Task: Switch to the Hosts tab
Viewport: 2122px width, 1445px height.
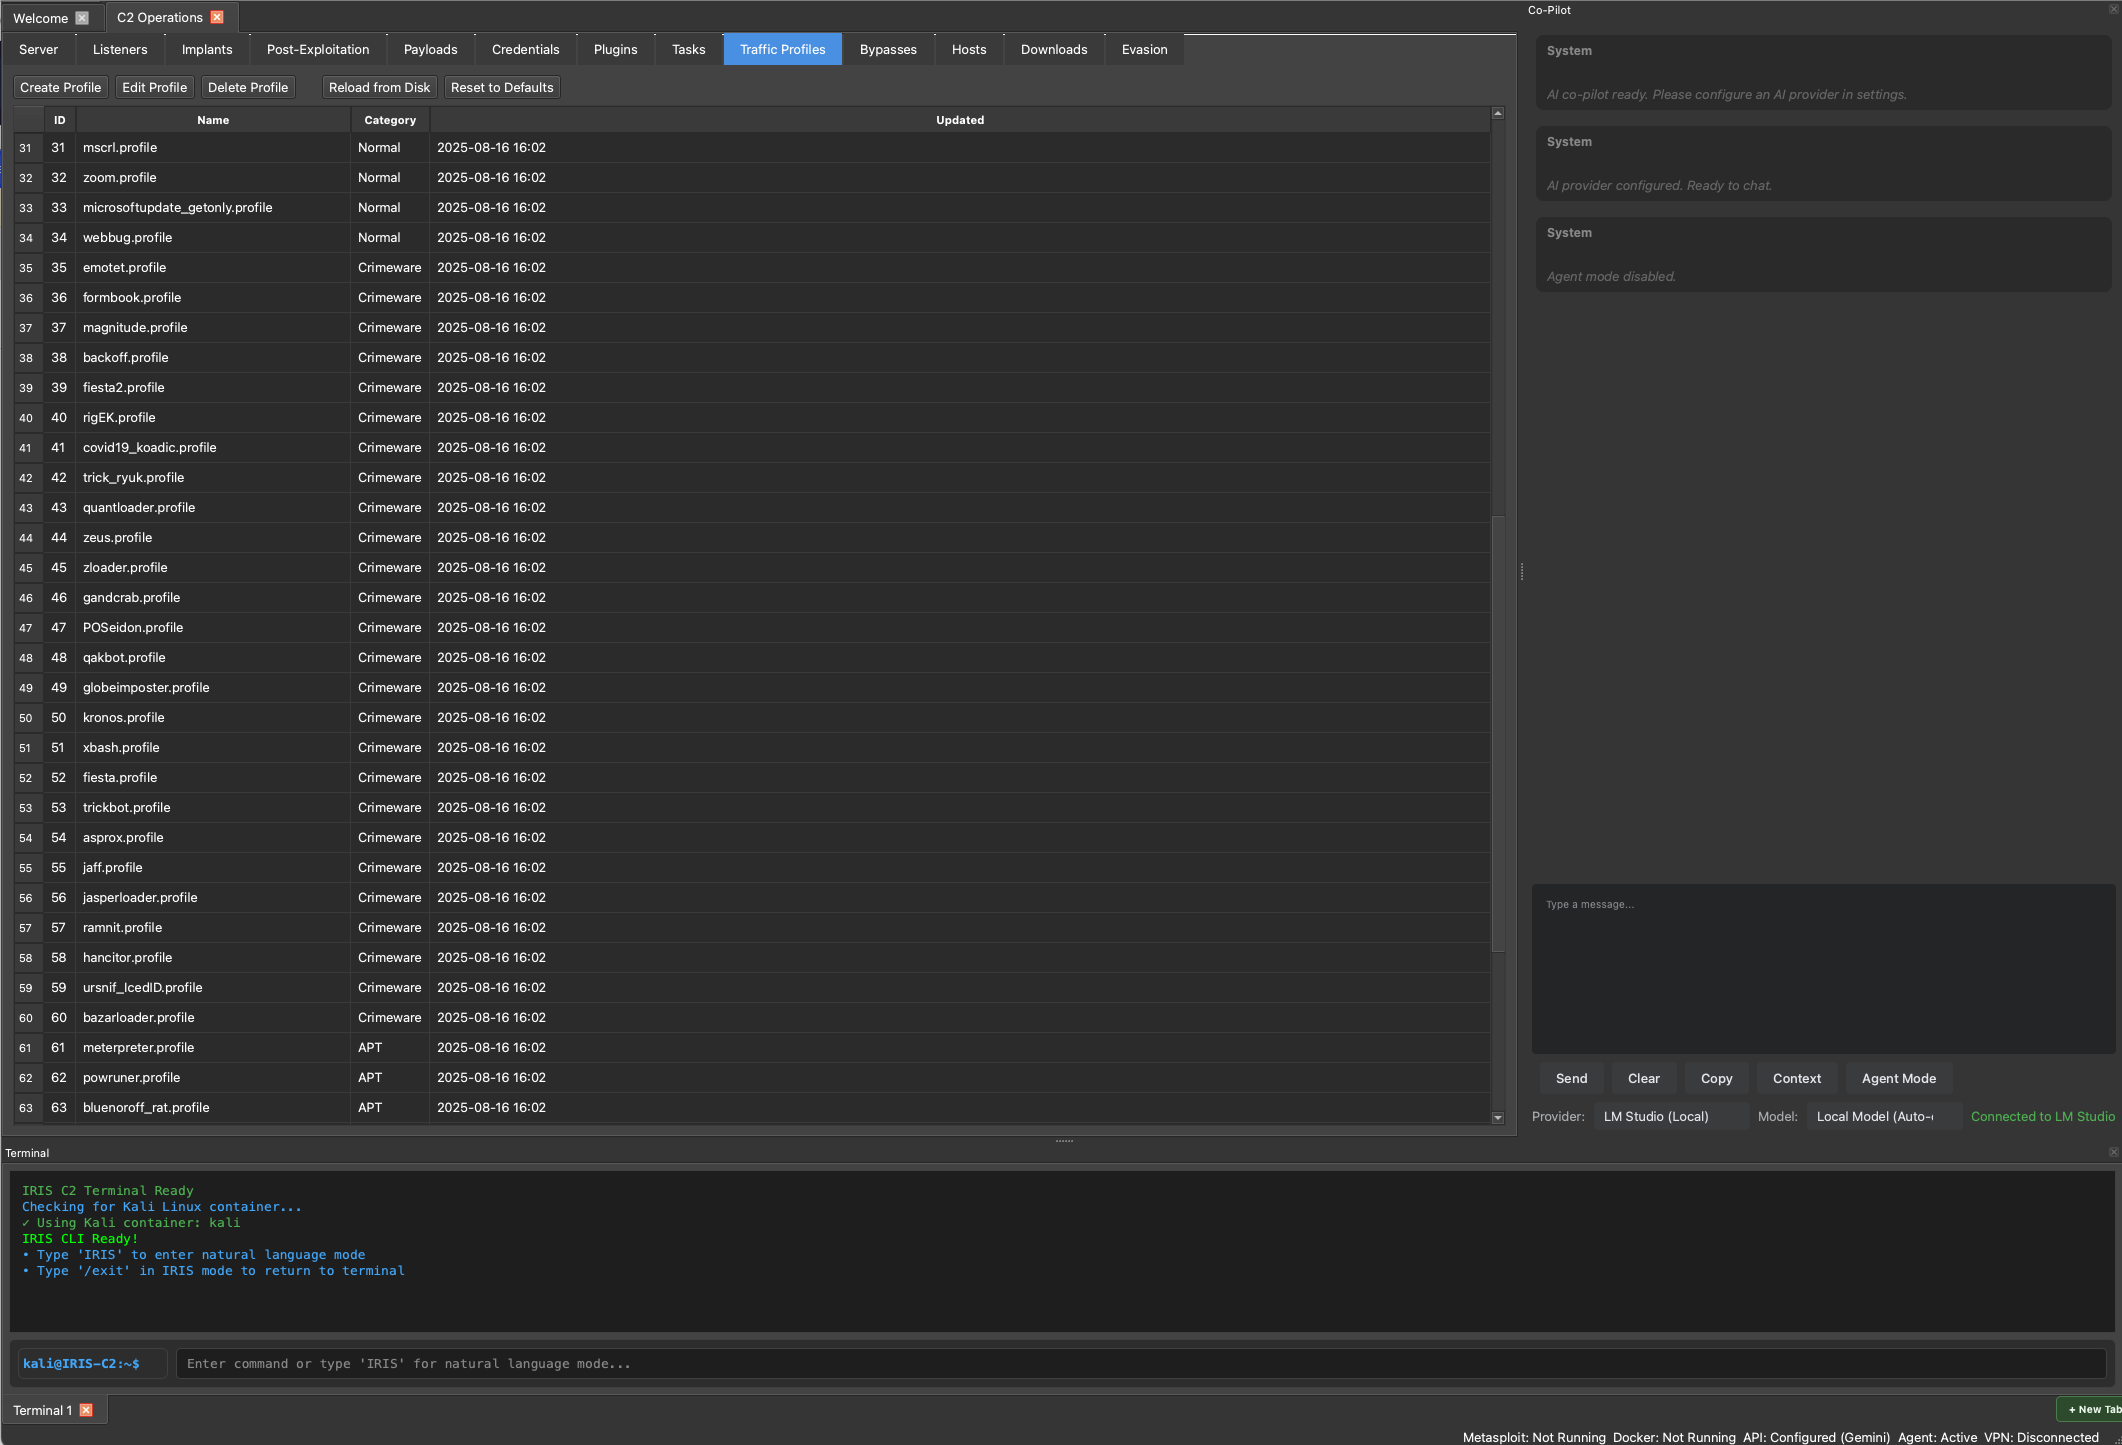Action: [969, 49]
